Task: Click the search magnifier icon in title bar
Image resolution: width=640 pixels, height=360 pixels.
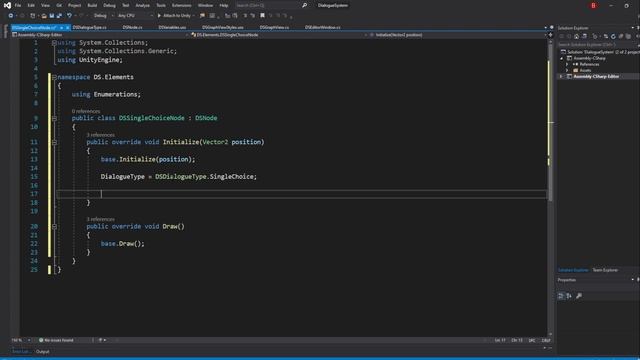Action: [304, 5]
